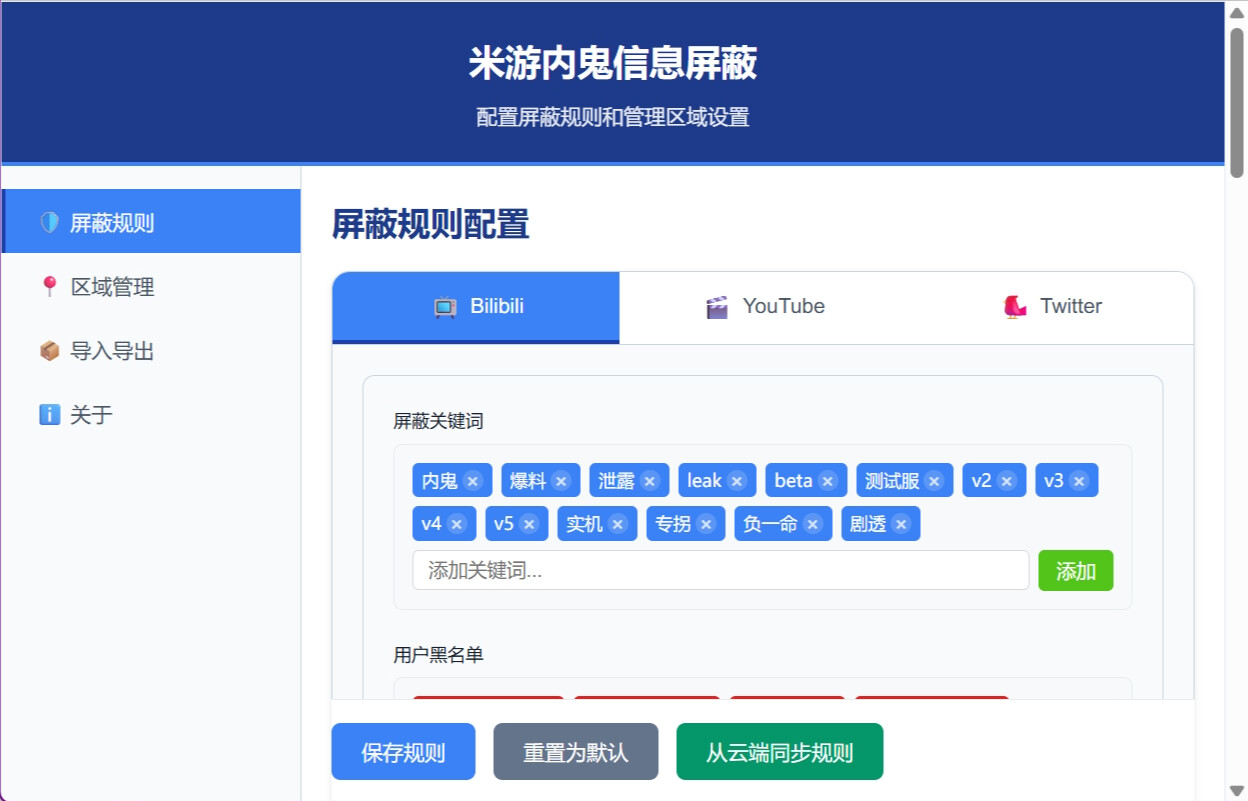This screenshot has height=801, width=1248.
Task: Remove the 测试服 keyword tag
Action: tap(934, 481)
